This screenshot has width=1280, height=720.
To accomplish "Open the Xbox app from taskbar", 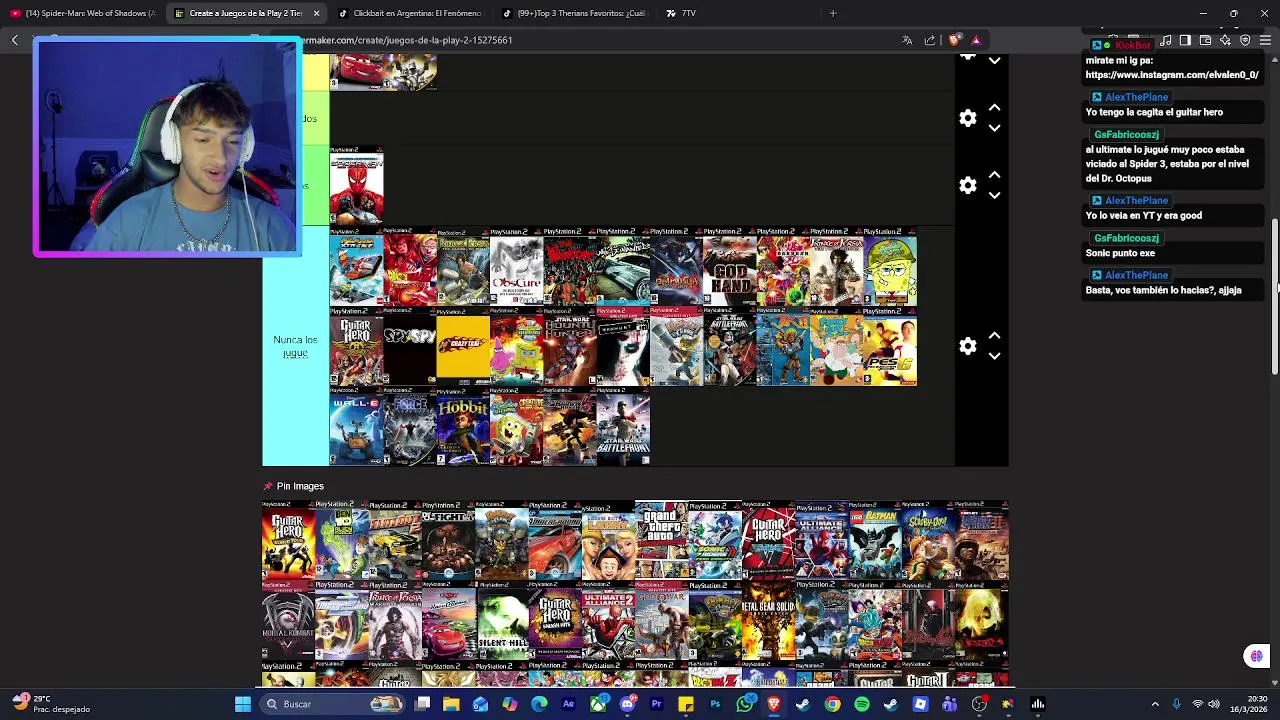I will tap(598, 704).
